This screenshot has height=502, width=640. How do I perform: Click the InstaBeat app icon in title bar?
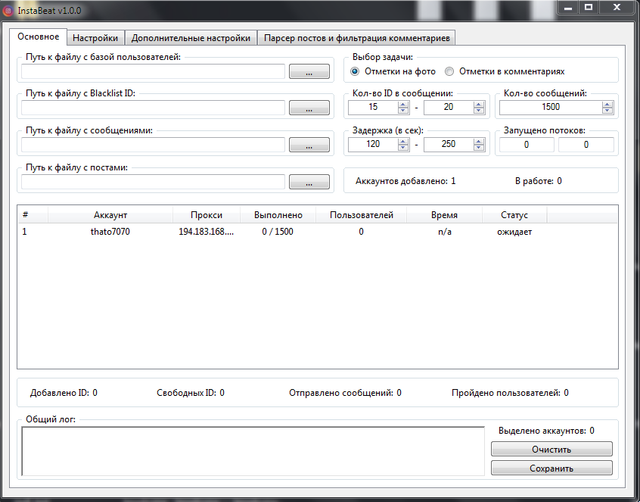8,8
